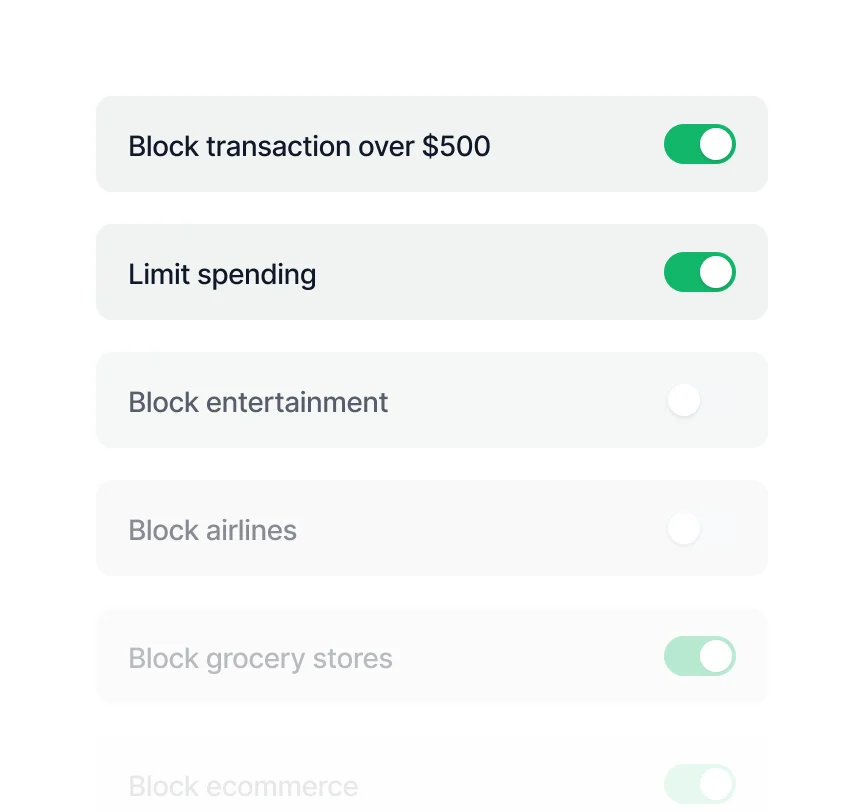Toggle off Block grocery stores

699,656
